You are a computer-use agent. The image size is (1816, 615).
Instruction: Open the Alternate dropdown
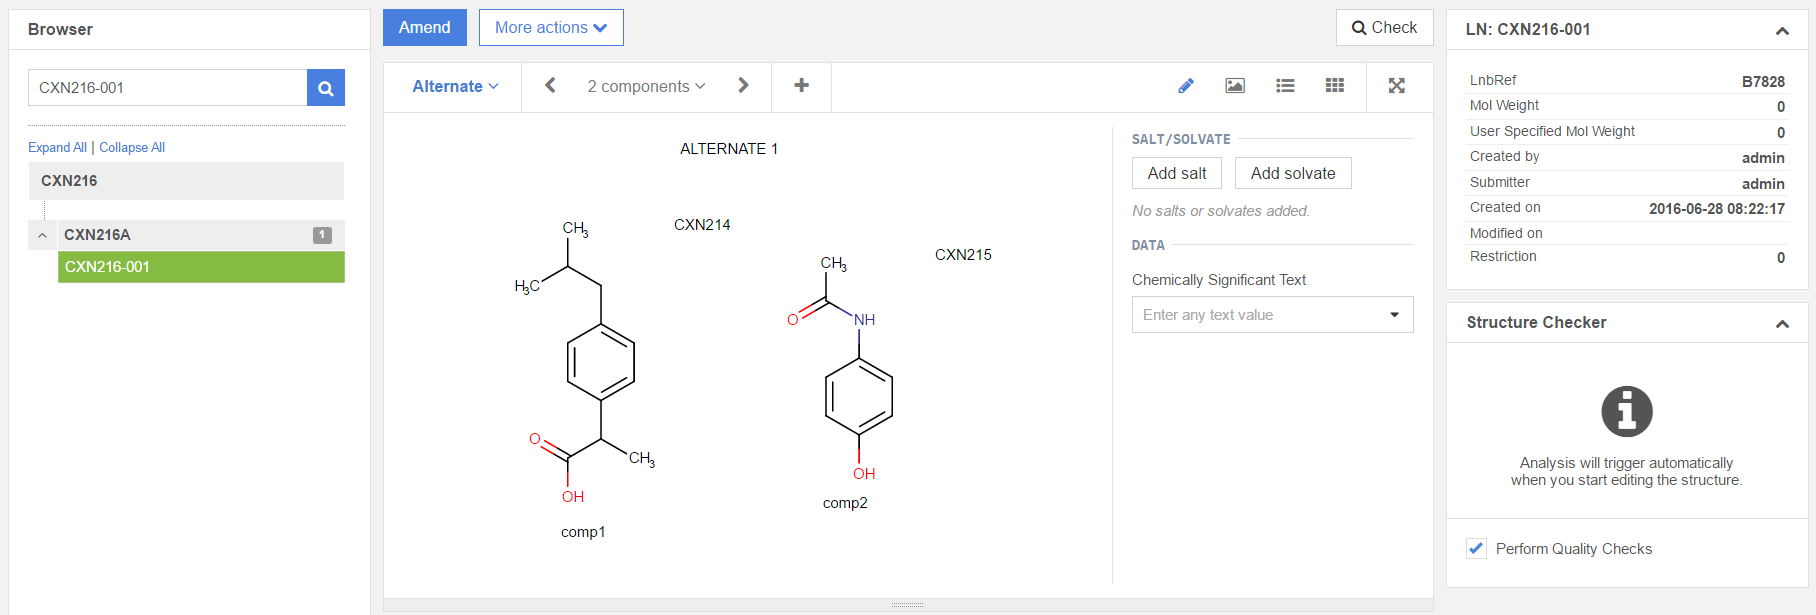(x=455, y=87)
